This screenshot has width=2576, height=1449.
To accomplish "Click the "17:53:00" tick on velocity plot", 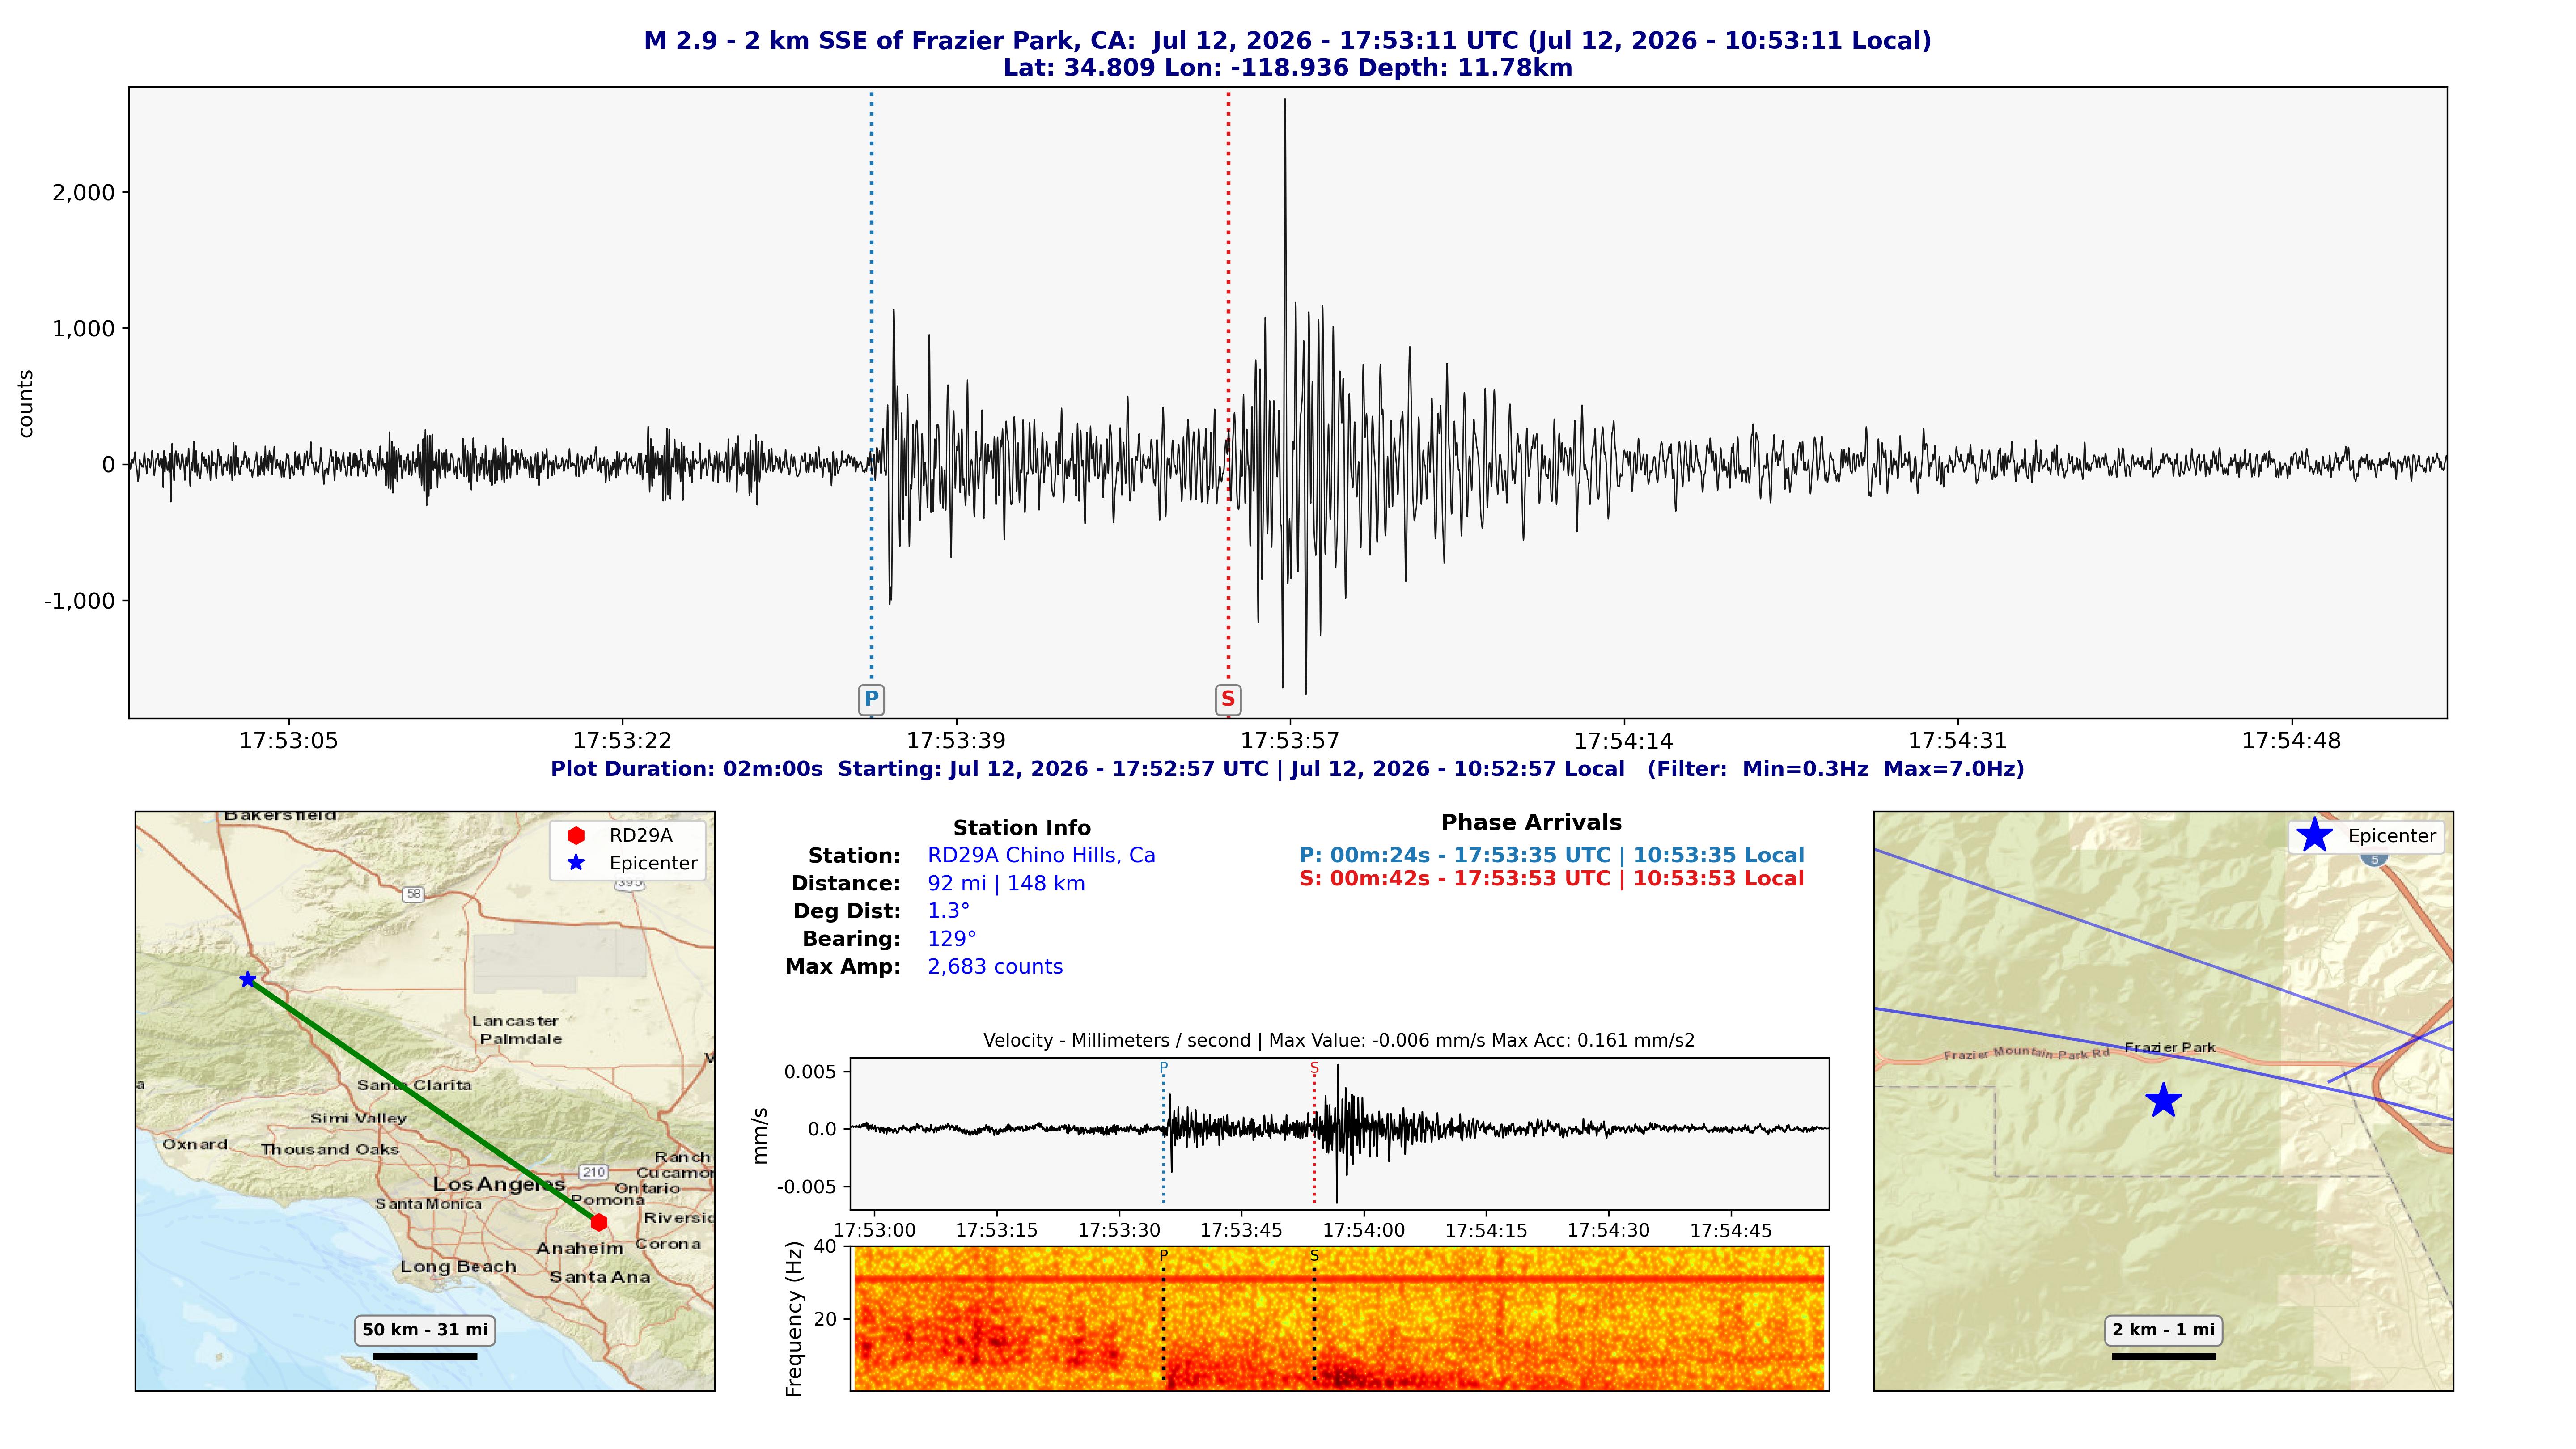I will pos(874,1231).
